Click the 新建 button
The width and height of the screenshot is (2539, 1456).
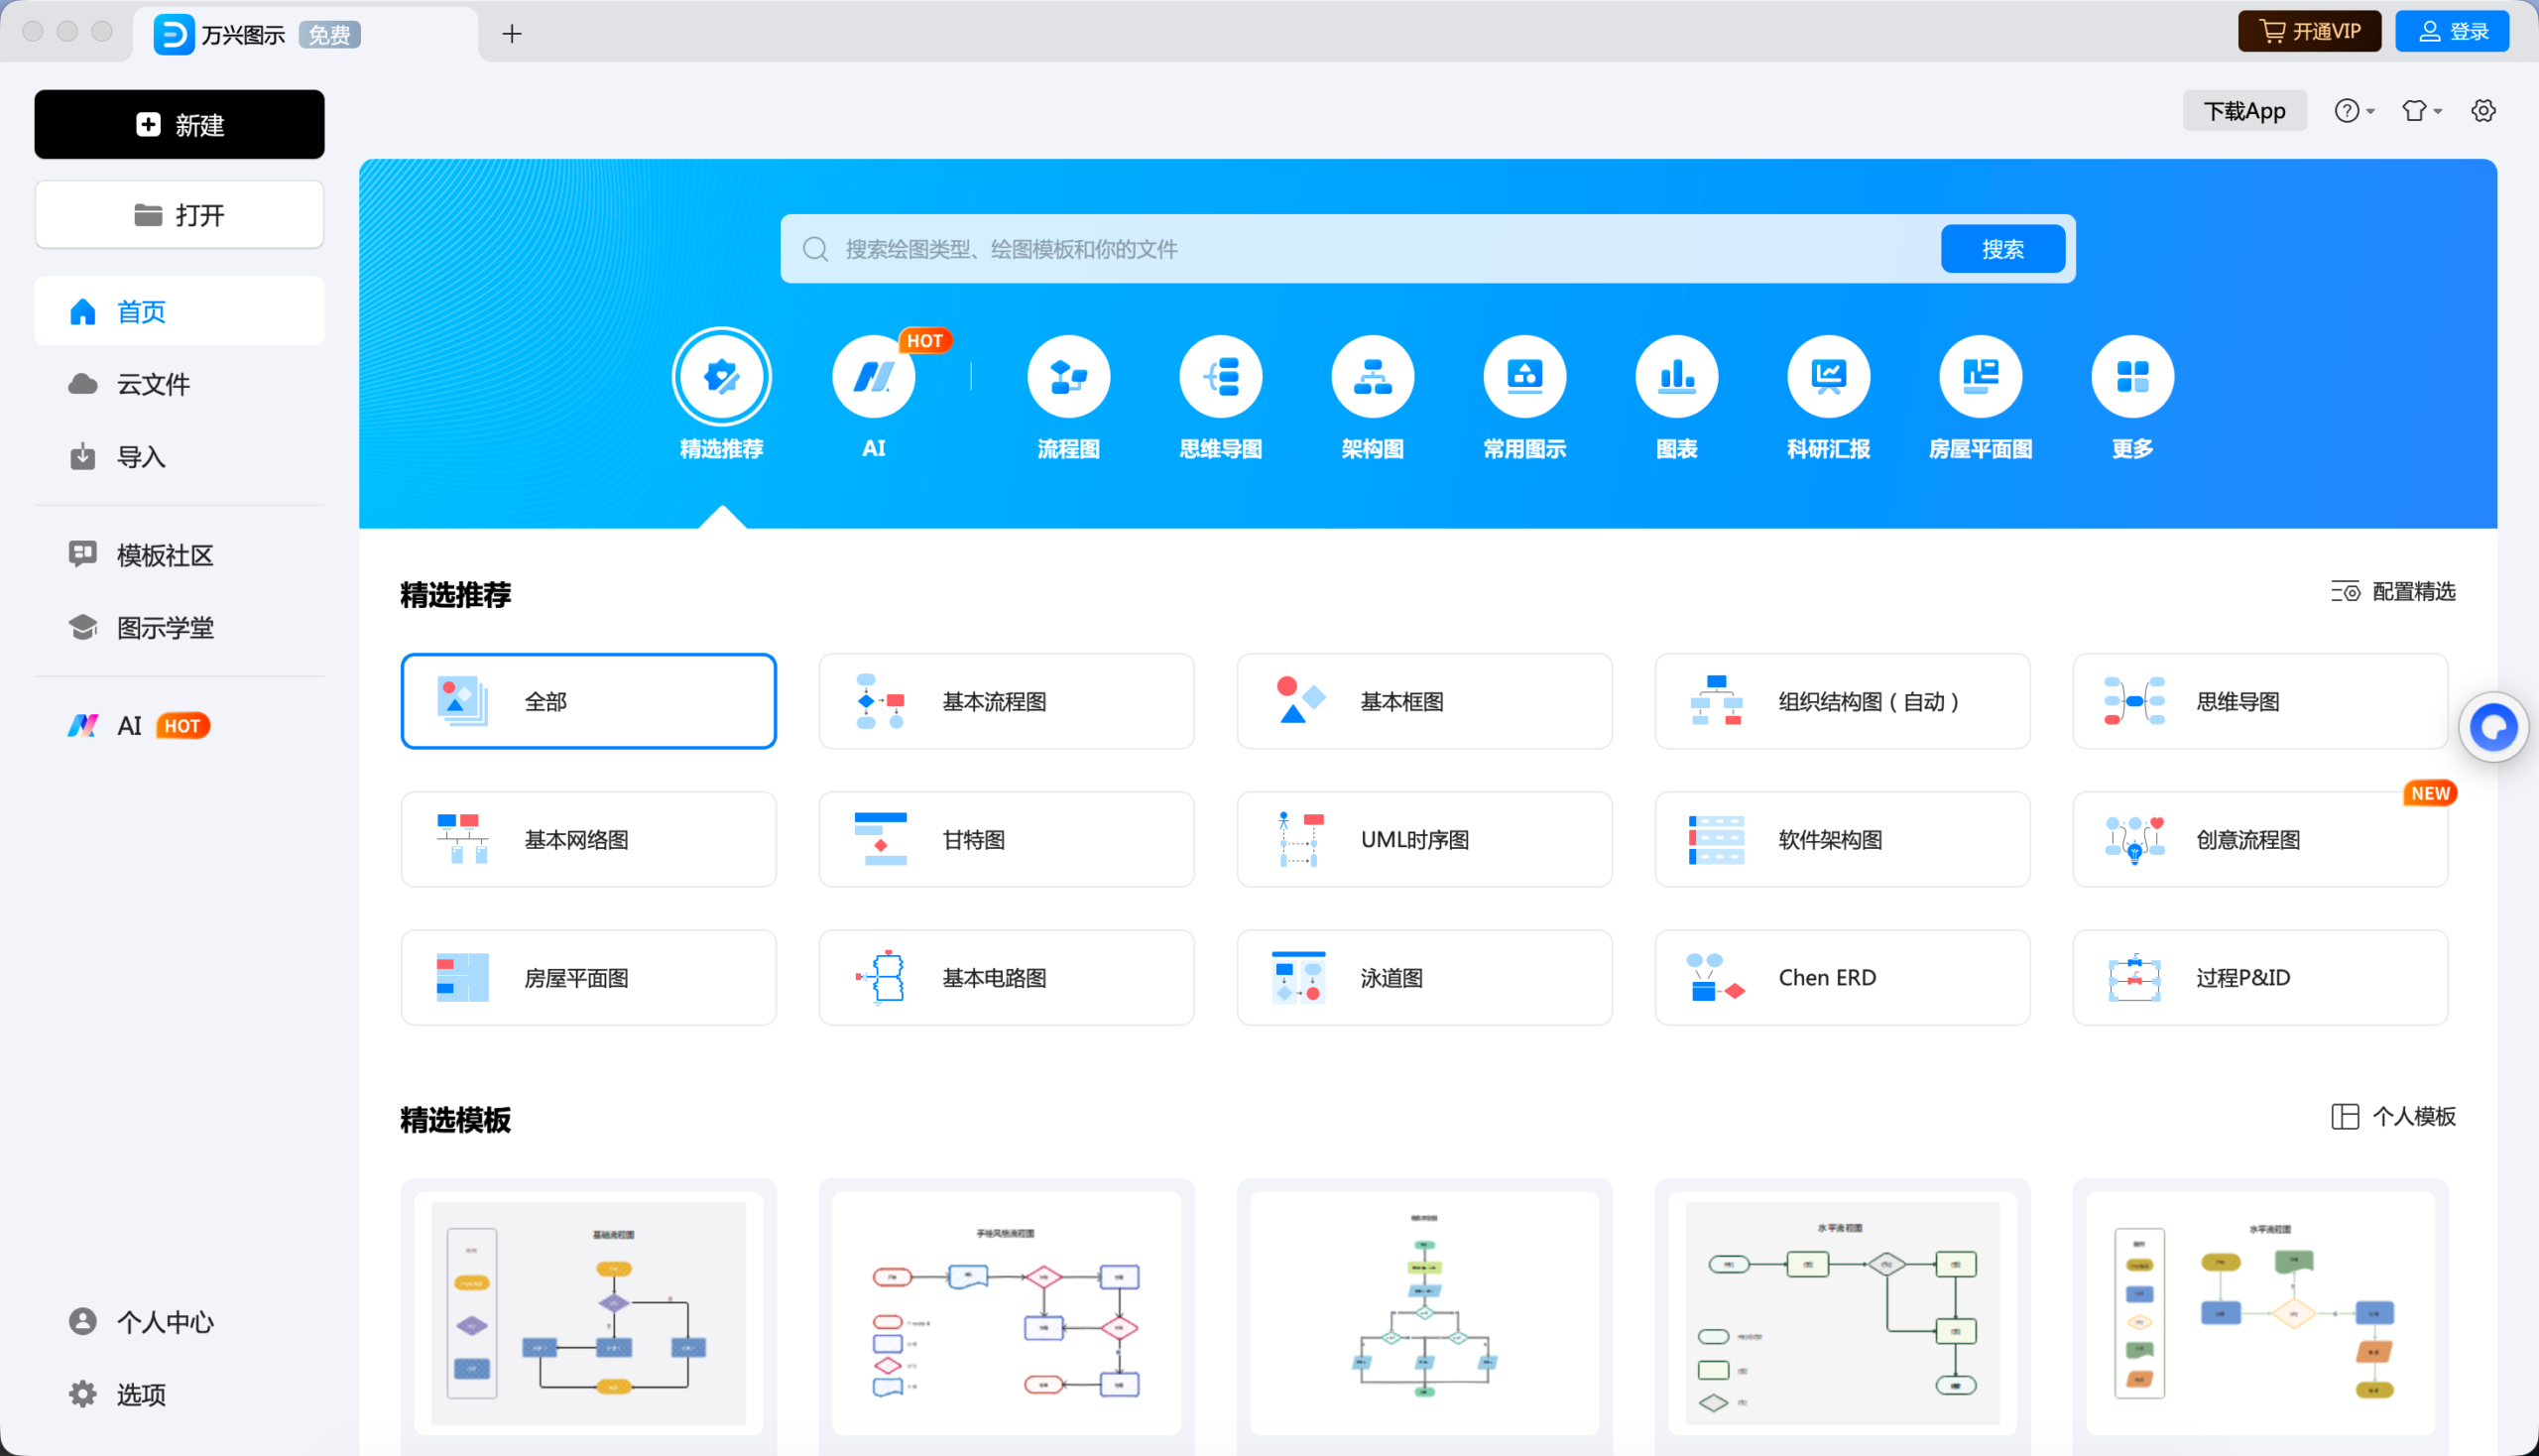tap(179, 125)
